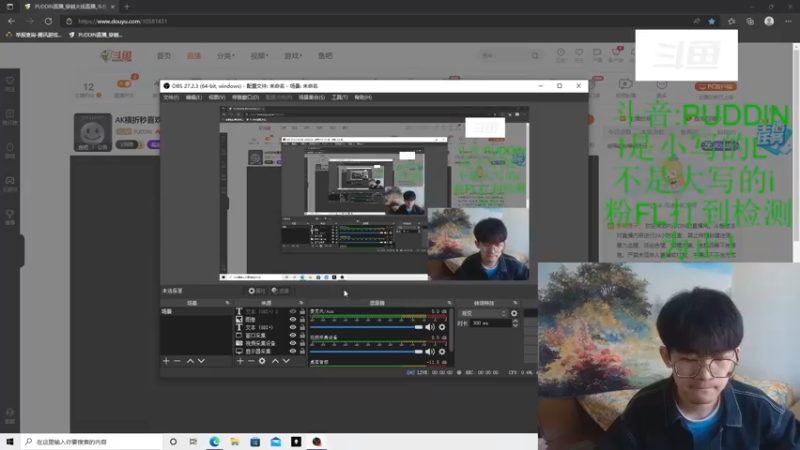Screen dimensions: 800x450
Task: Mute the second mixer channel speaker icon
Action: [x=430, y=352]
